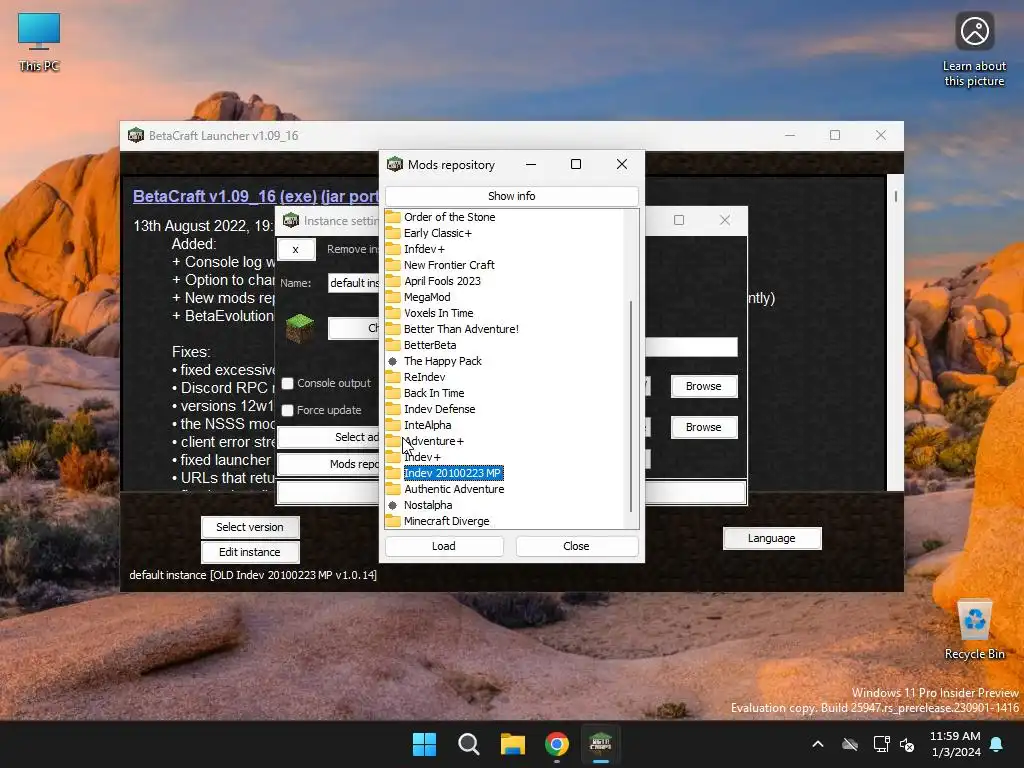Click the lower Browse button
Viewport: 1024px width, 768px height.
[704, 427]
